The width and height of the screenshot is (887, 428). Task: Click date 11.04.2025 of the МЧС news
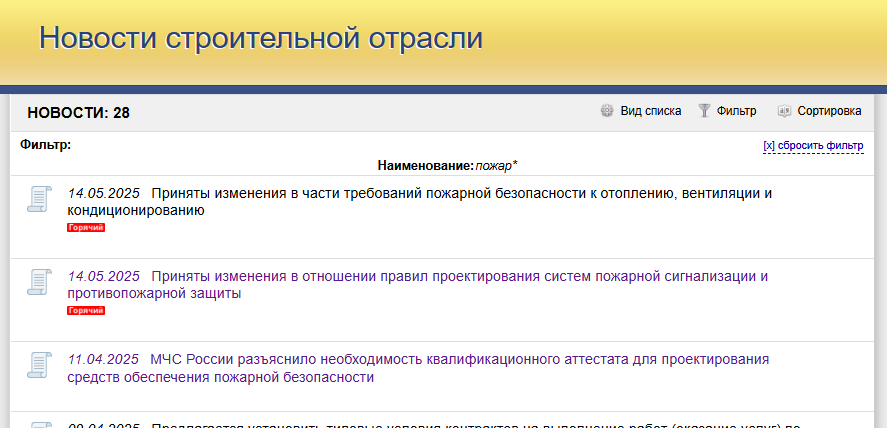(x=103, y=360)
